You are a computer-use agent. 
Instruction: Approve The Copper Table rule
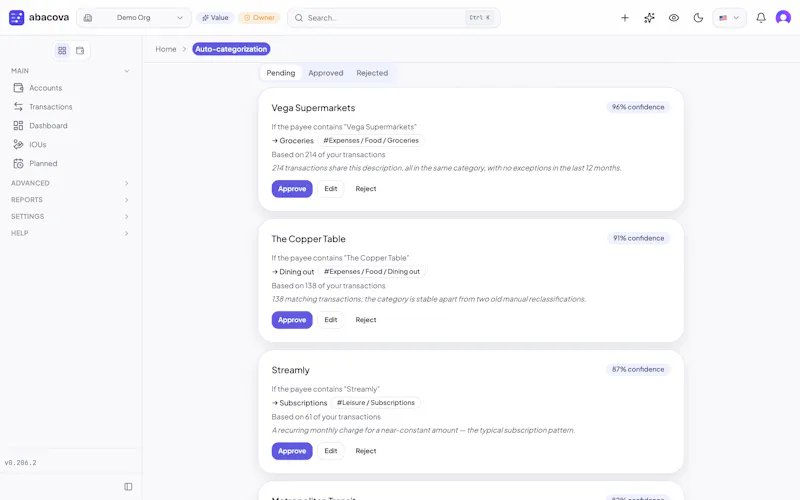pyautogui.click(x=292, y=320)
